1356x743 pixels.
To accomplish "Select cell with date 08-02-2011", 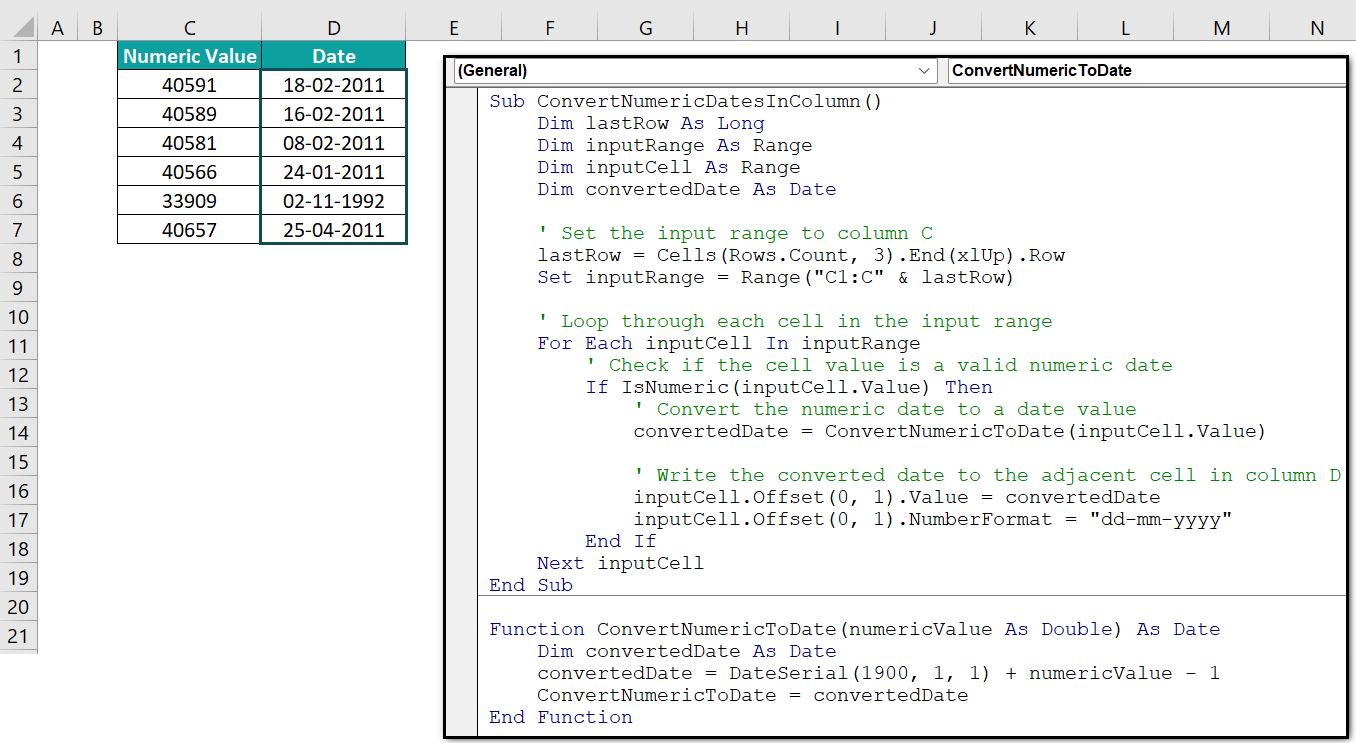I will click(334, 143).
